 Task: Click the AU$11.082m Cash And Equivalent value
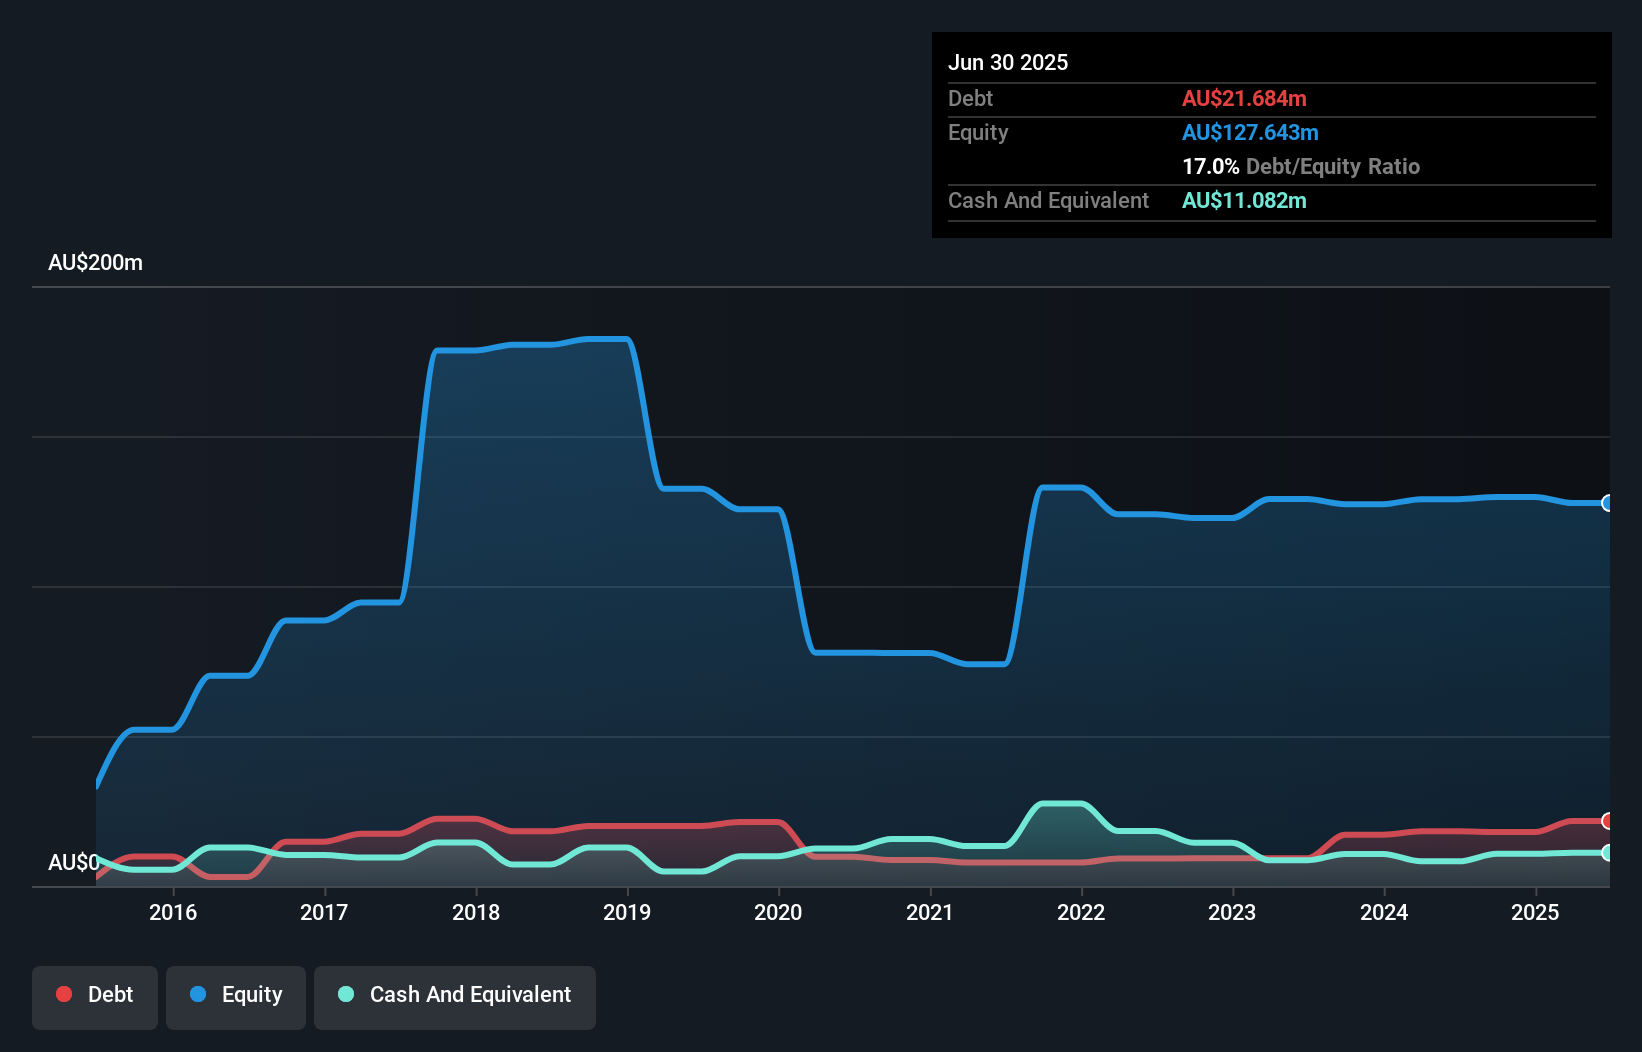pos(1244,201)
